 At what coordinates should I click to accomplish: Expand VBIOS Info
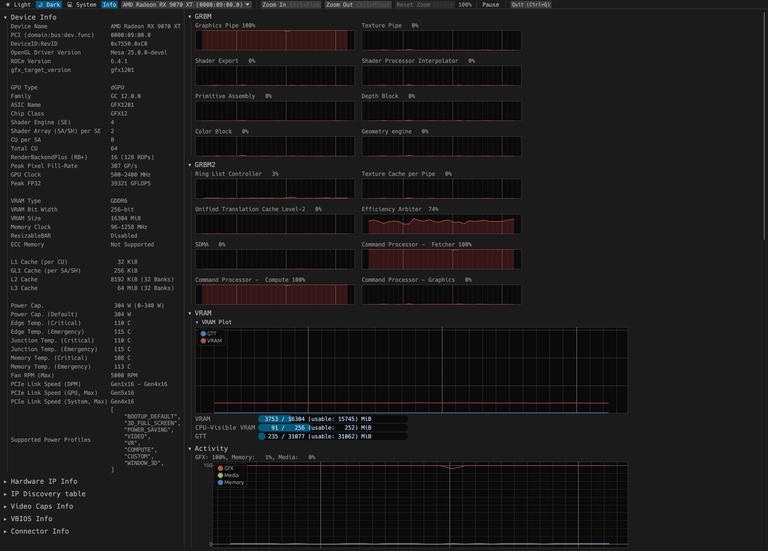28,519
